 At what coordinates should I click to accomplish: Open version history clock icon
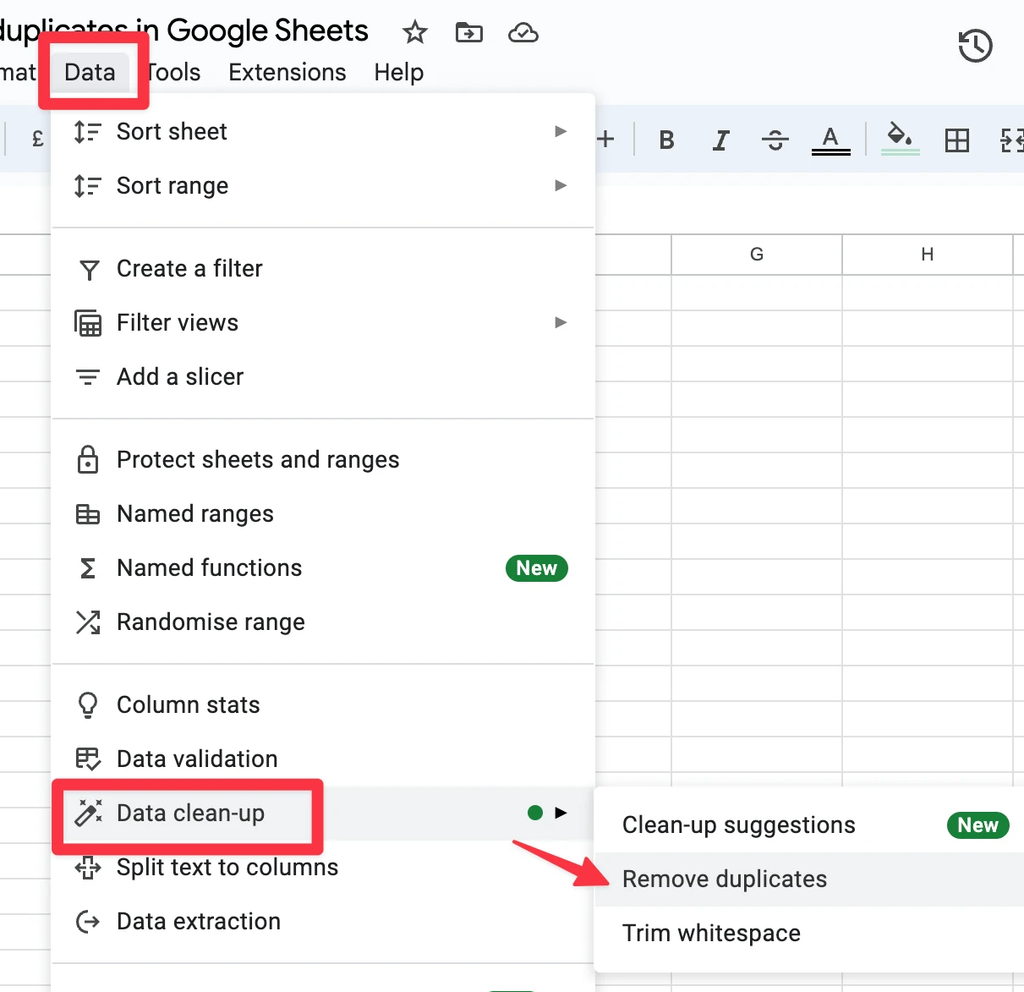975,46
